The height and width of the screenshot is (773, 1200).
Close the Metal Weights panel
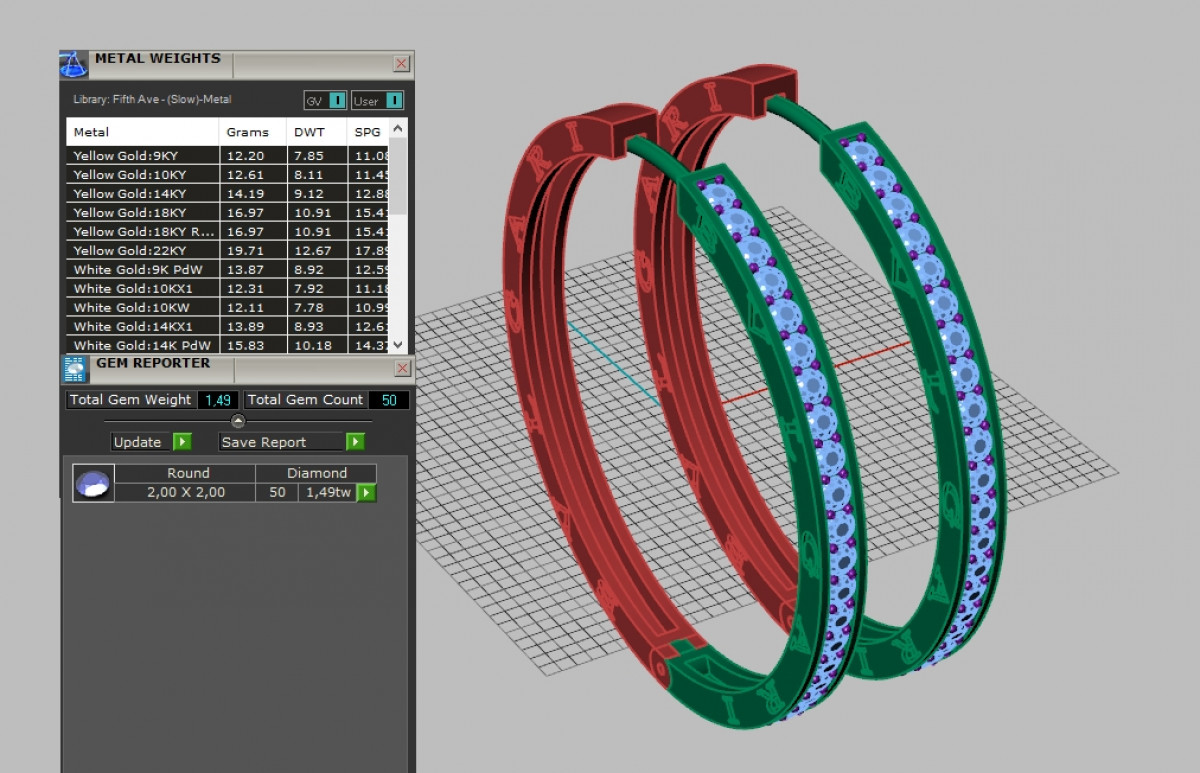pos(401,64)
